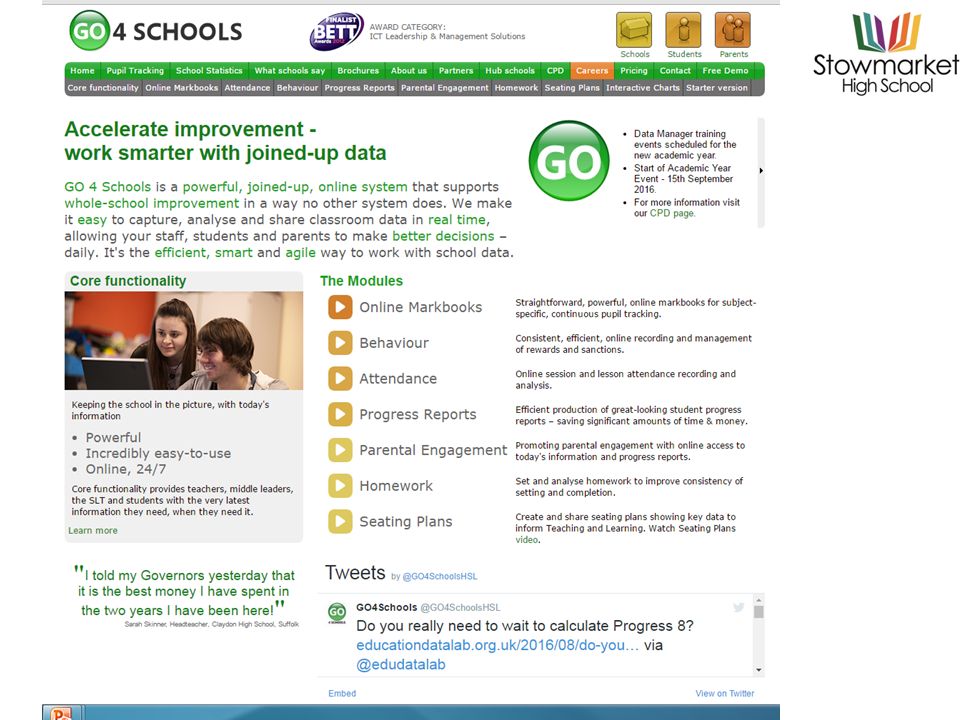
Task: Click the GO 4 Schools logo
Action: 156,31
